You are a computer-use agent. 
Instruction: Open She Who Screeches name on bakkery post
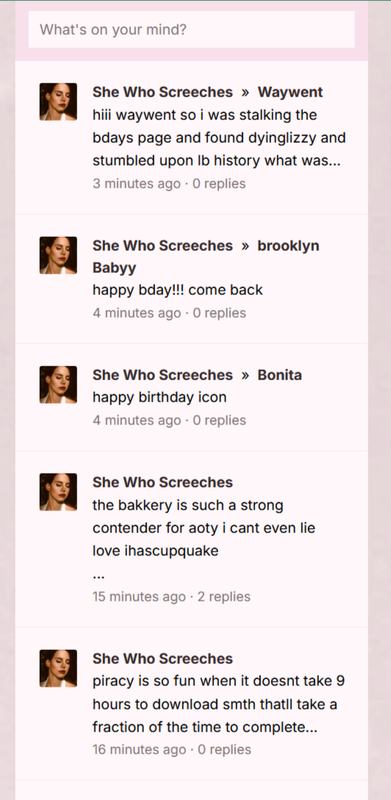162,482
